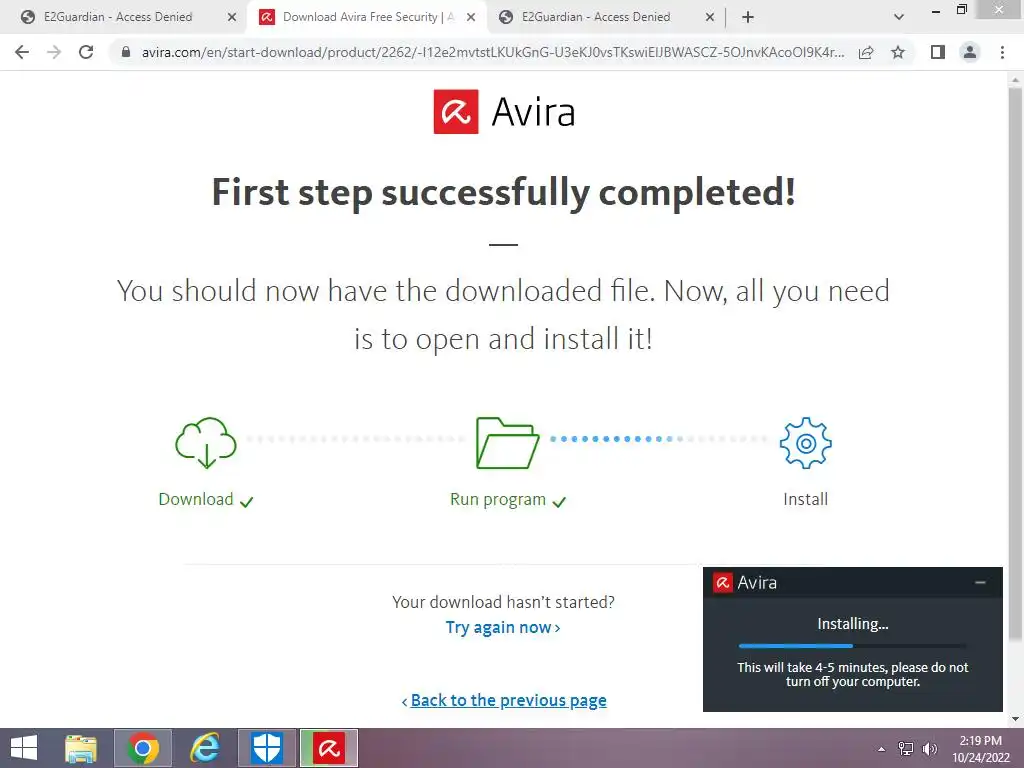Click the scrollbar down arrow
Image resolution: width=1024 pixels, height=768 pixels.
[x=1015, y=719]
